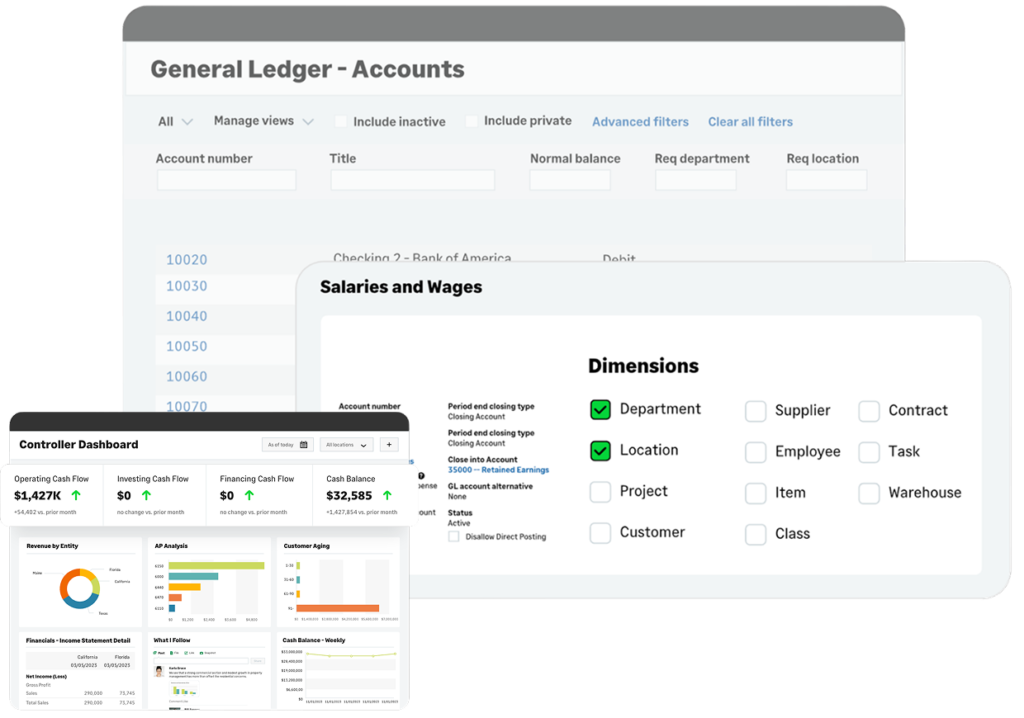
Task: Check the Item dimension checkbox
Action: click(x=756, y=493)
